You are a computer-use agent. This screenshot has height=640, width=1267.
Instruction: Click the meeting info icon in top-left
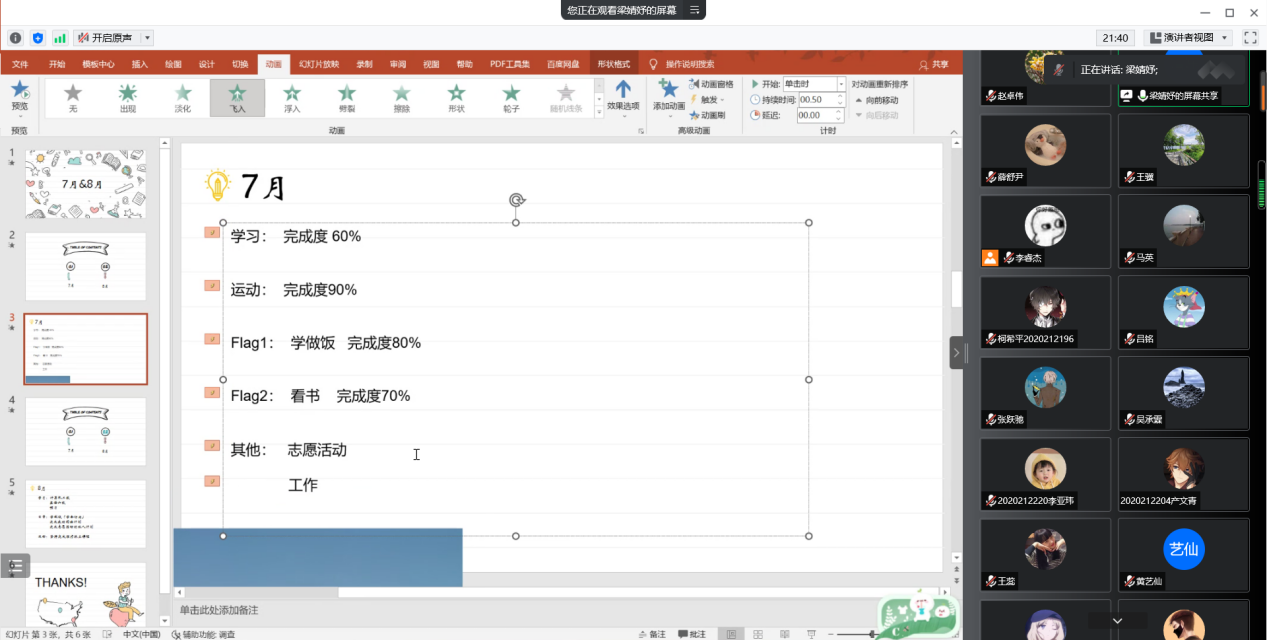click(15, 38)
